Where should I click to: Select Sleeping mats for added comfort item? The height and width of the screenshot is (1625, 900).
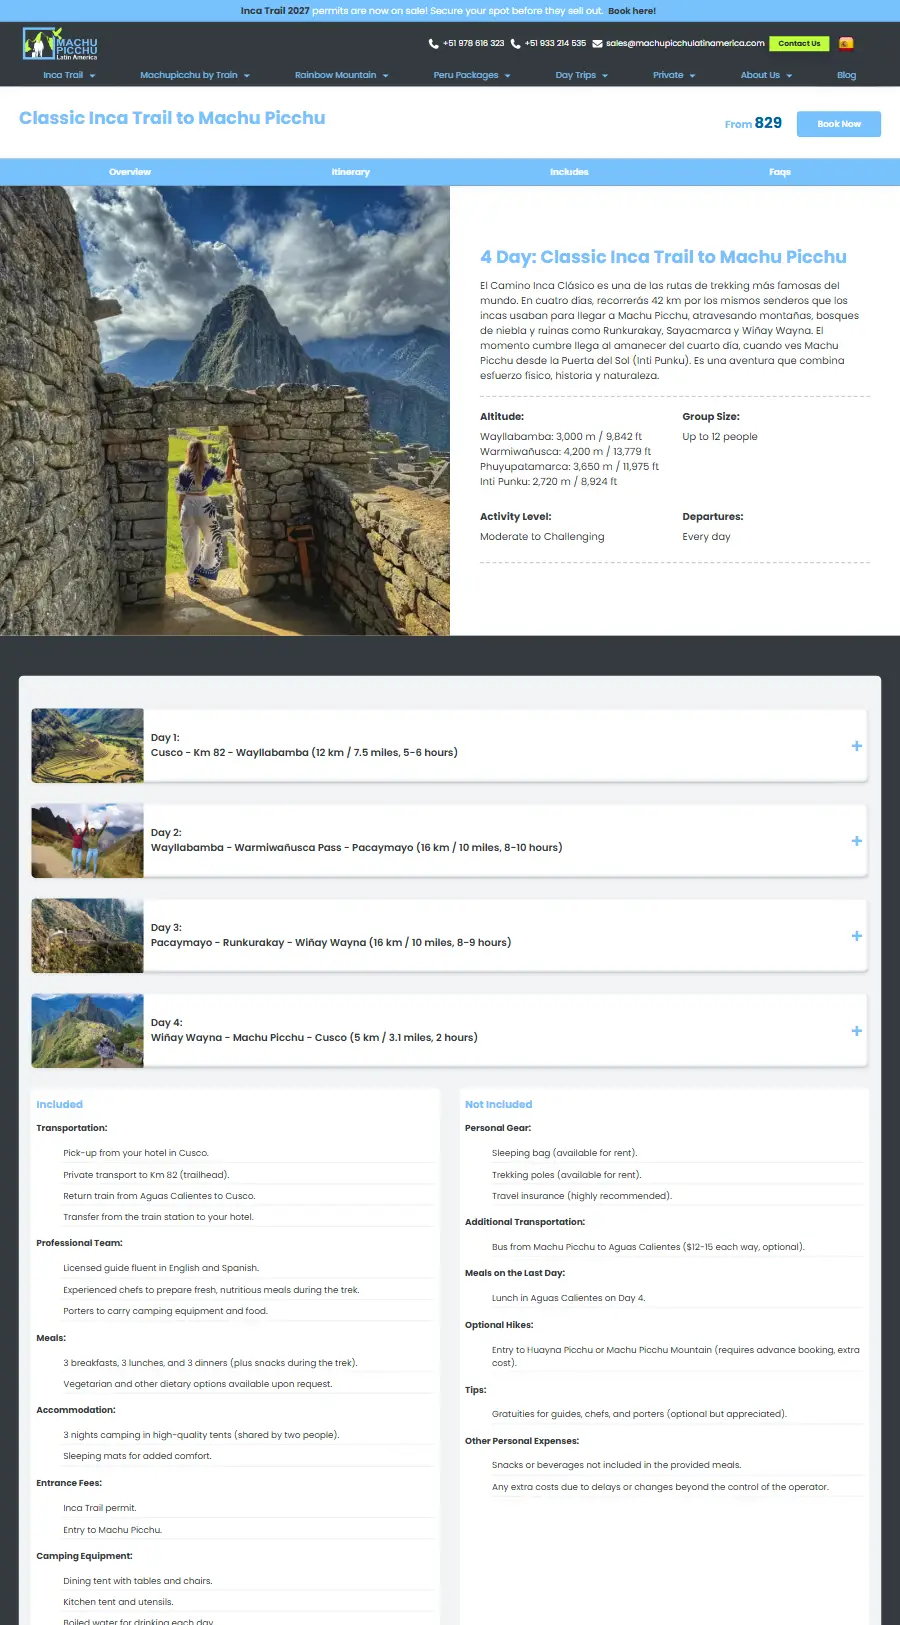(x=138, y=1456)
